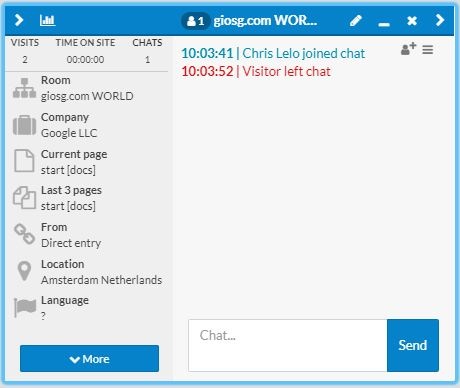Click the From link chain icon
This screenshot has width=460, height=388.
tap(24, 234)
